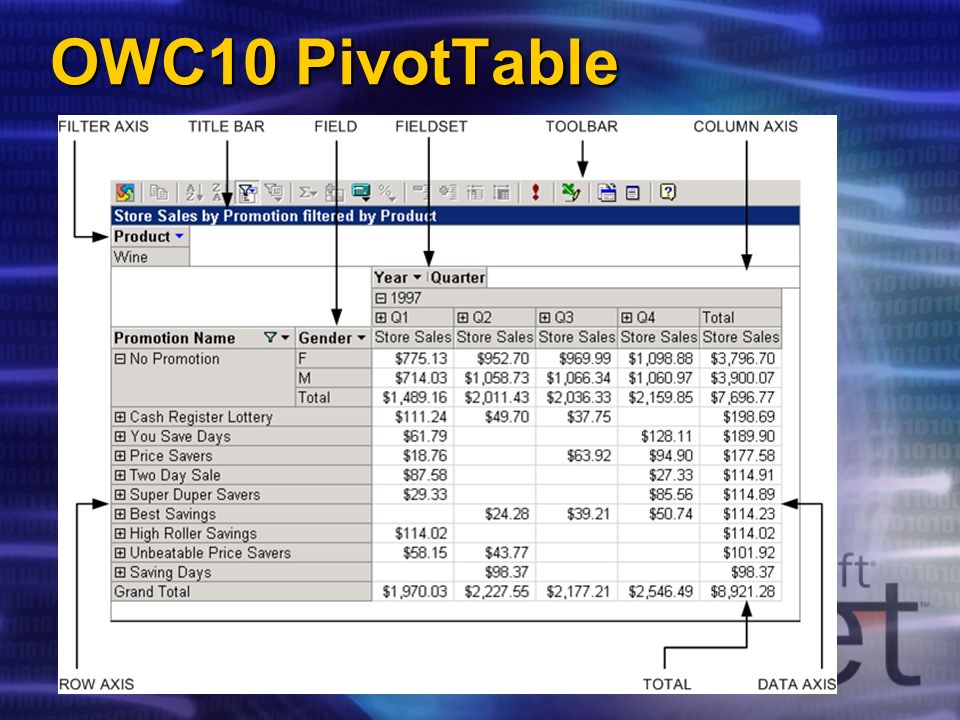Open the AutoCalc sigma icon
The width and height of the screenshot is (960, 720).
pyautogui.click(x=307, y=193)
